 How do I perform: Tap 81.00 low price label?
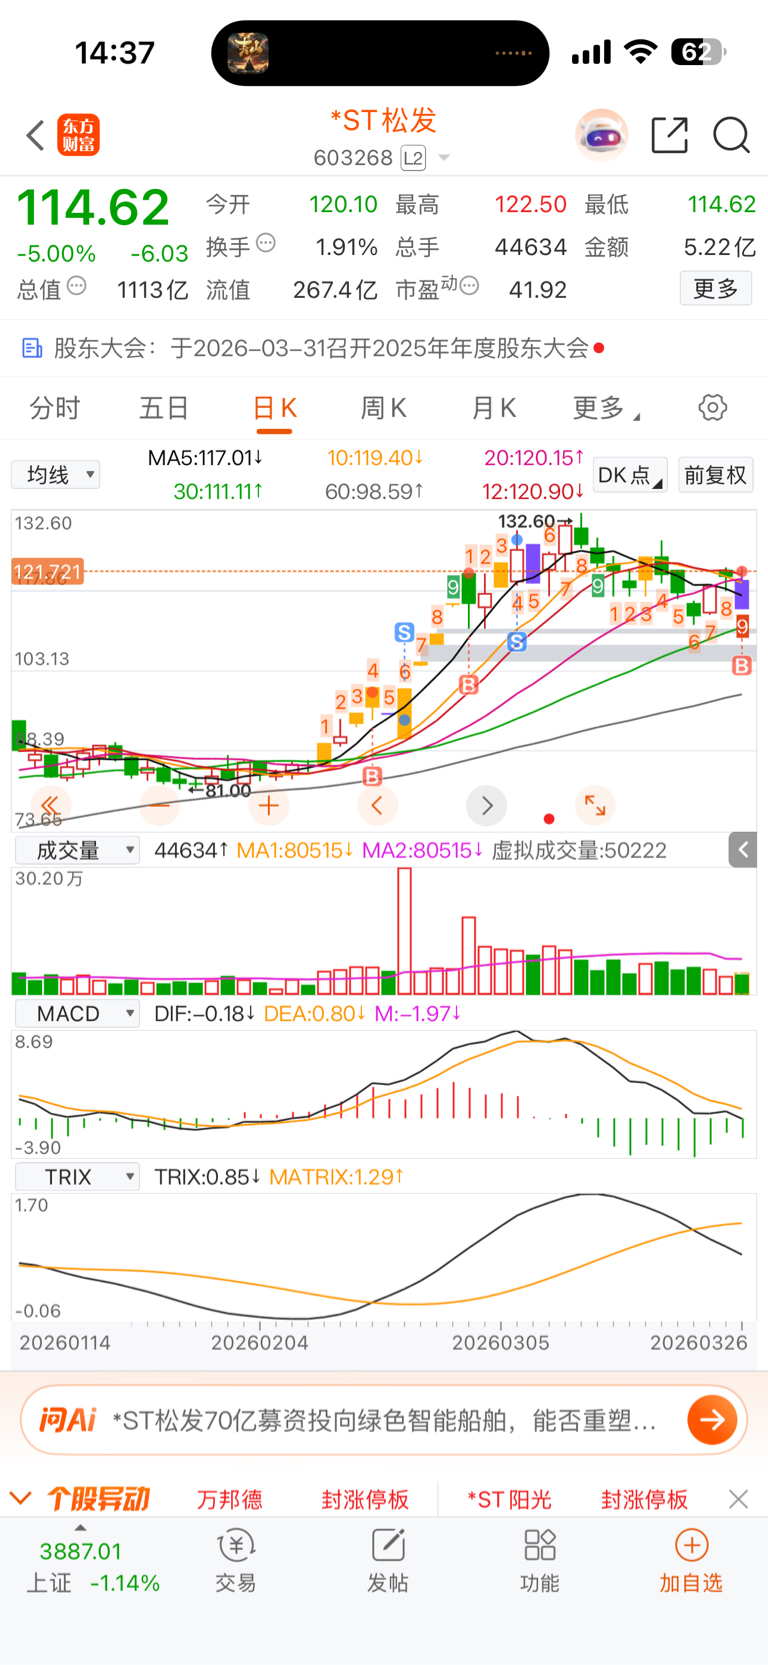coord(228,790)
